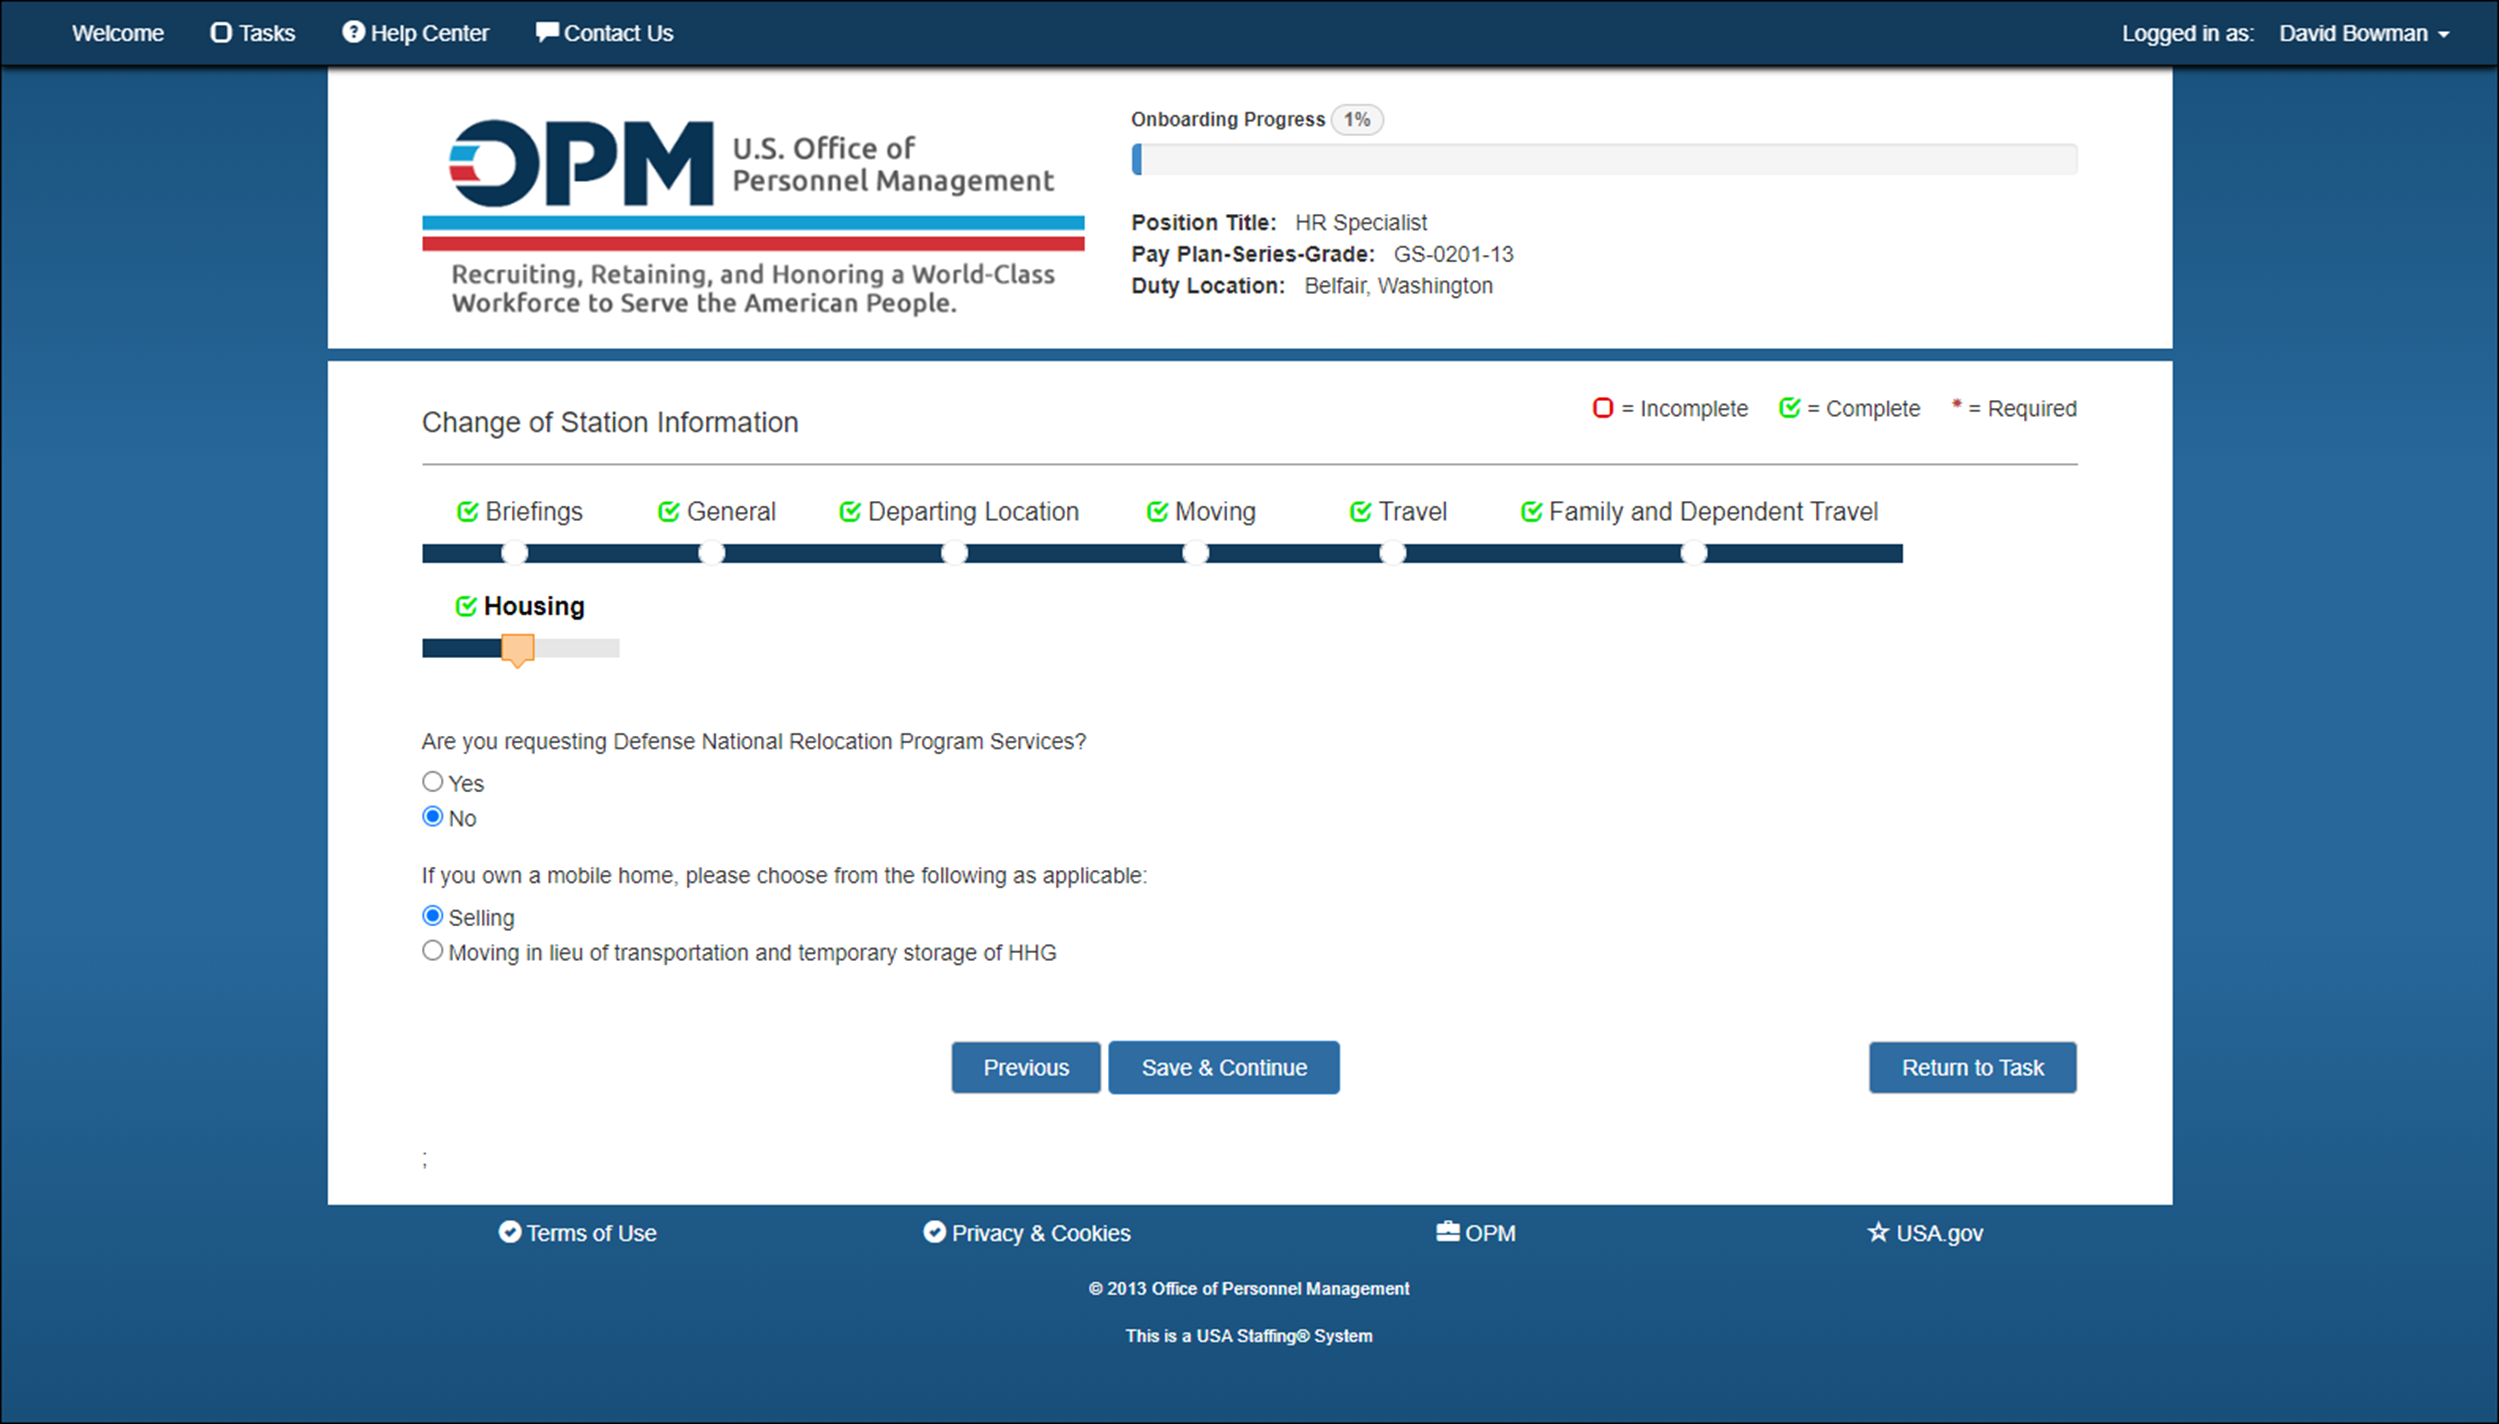Open the Family and Dependent Travel step

coord(1698,512)
